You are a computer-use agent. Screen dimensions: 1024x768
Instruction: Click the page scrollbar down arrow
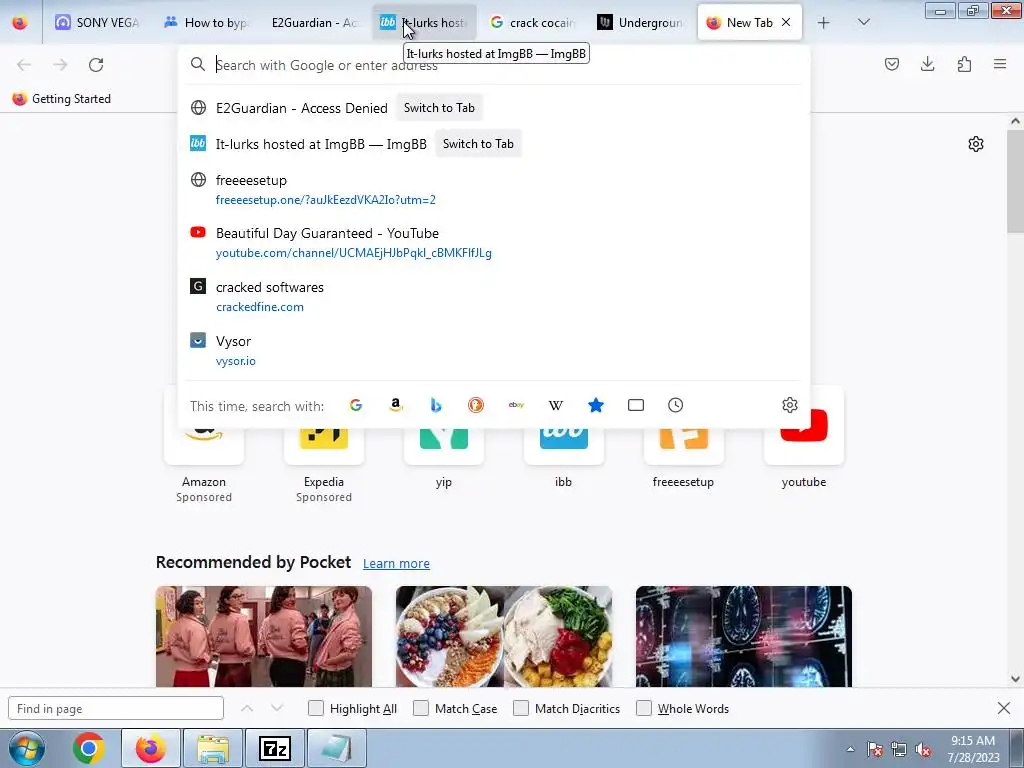point(1015,679)
